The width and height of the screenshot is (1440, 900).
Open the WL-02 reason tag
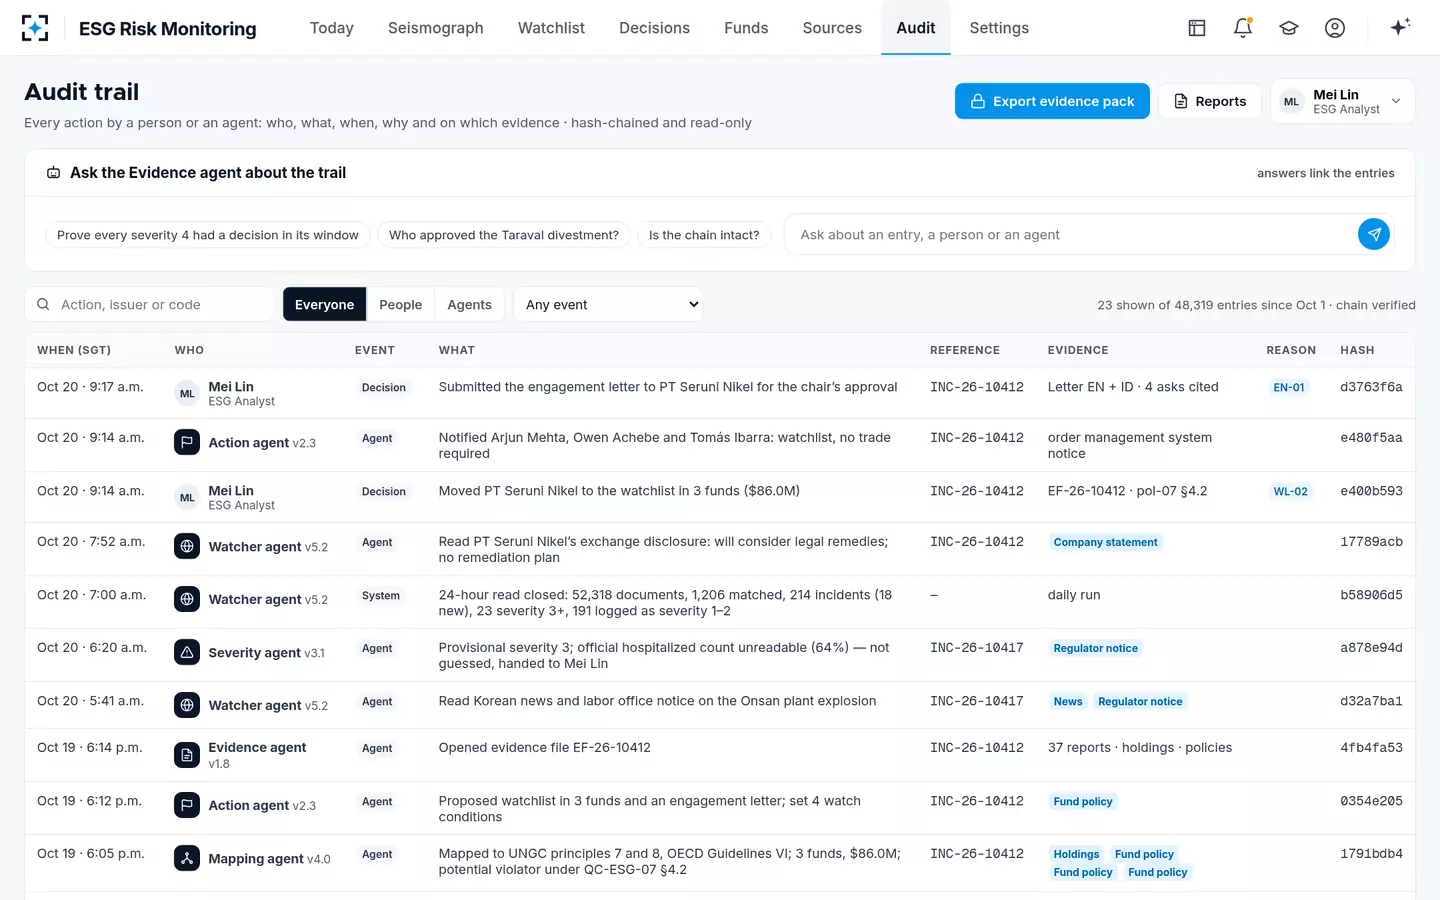(1290, 491)
